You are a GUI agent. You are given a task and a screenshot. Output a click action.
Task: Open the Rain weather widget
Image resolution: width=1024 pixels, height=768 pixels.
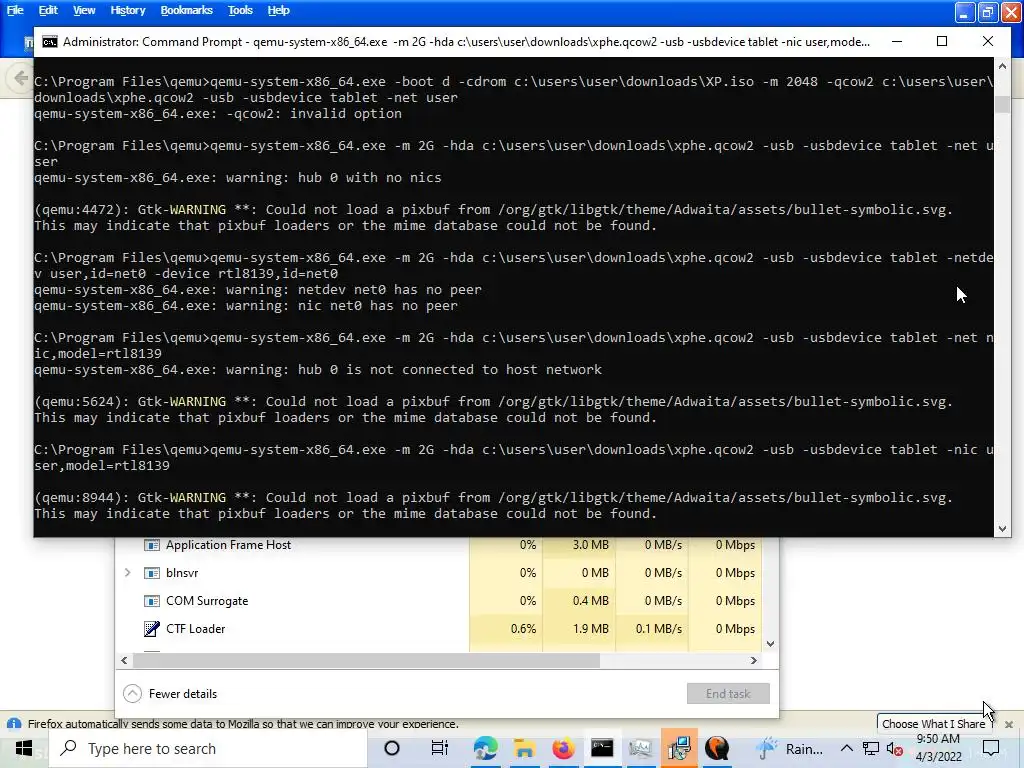pyautogui.click(x=788, y=748)
